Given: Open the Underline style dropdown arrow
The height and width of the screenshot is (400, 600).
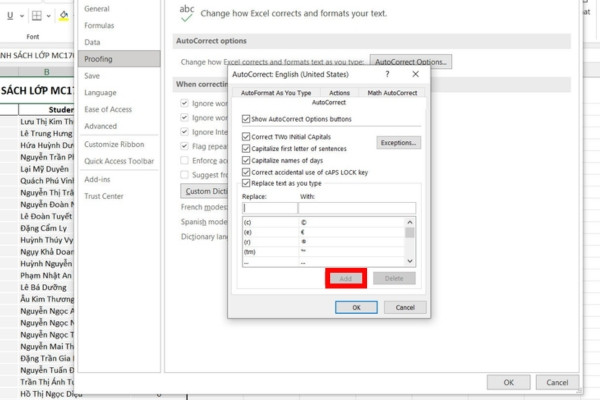Looking at the screenshot, I should click(22, 16).
